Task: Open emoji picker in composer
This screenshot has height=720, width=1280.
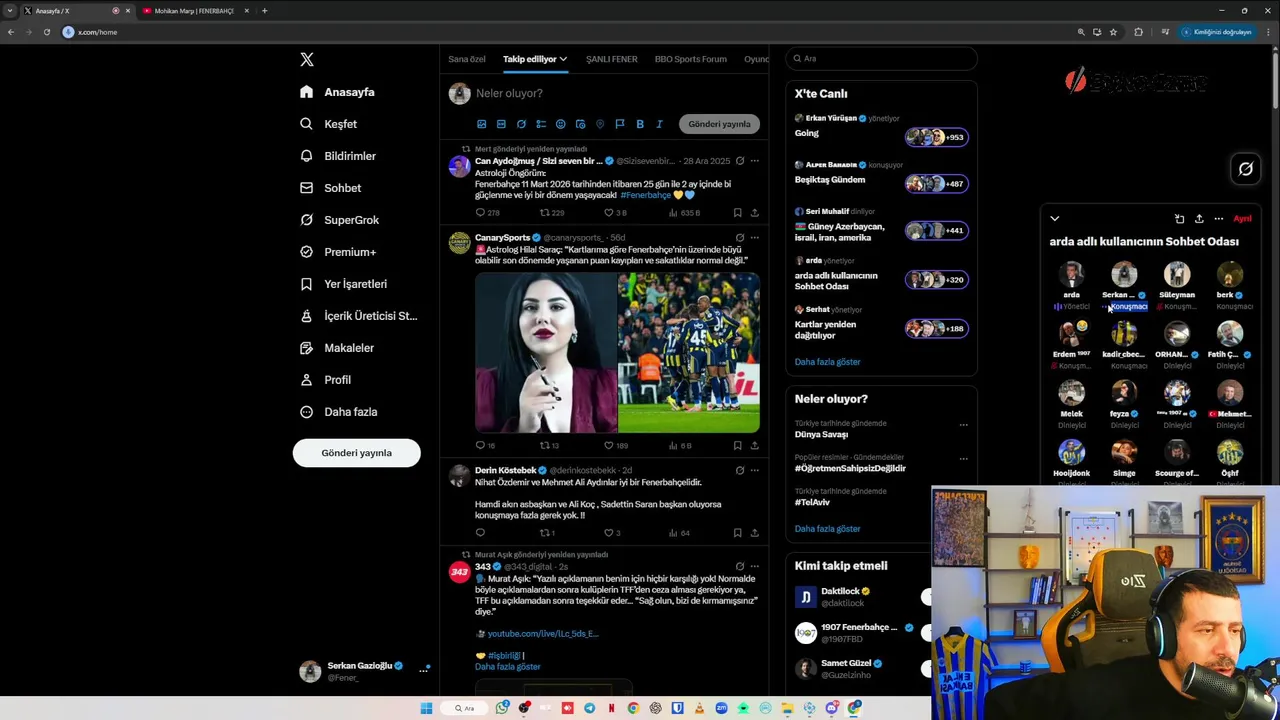Action: click(x=560, y=124)
